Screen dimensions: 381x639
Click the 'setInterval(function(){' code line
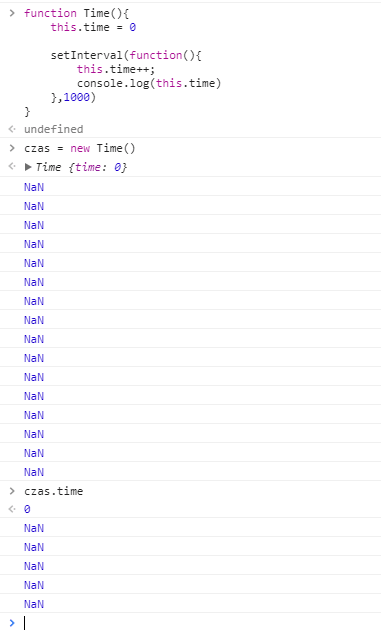pyautogui.click(x=126, y=55)
